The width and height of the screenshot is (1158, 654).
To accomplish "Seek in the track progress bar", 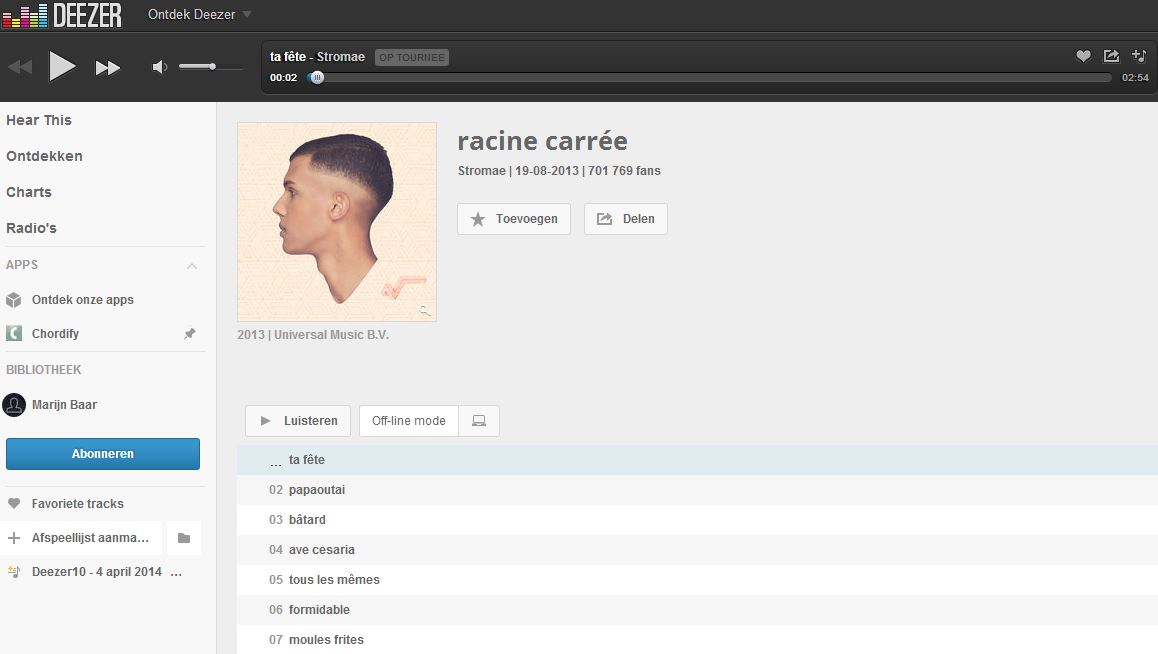I will pos(709,78).
